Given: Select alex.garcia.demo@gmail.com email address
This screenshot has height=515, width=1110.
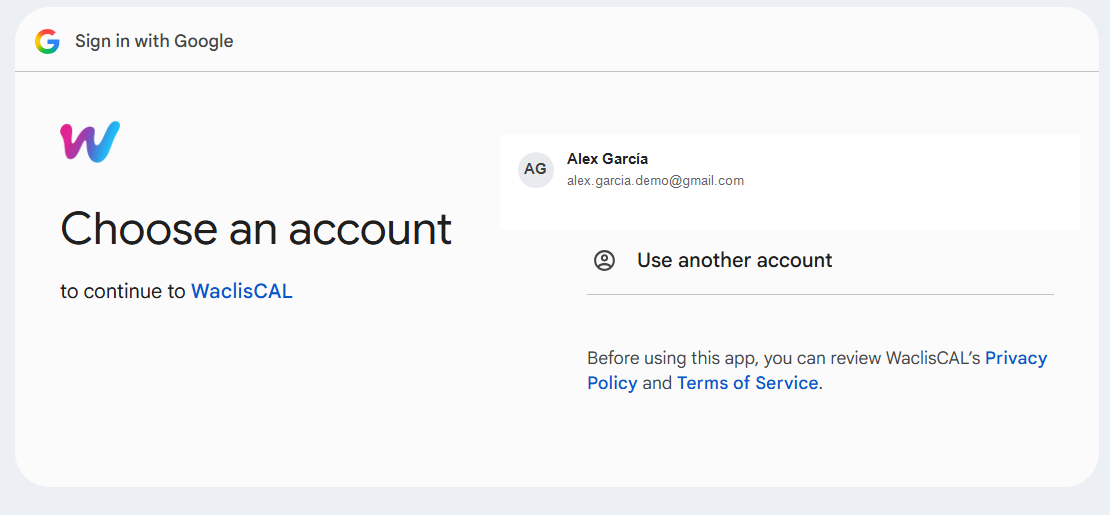Looking at the screenshot, I should [656, 181].
